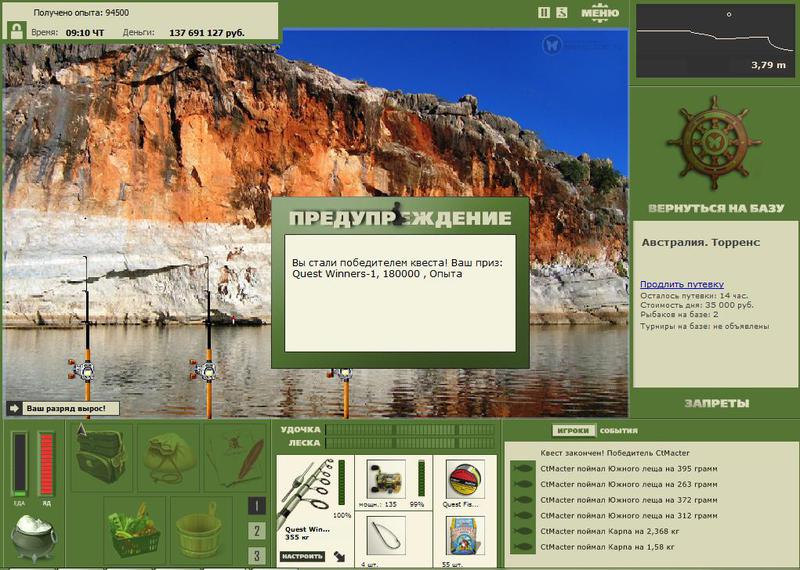Screen dimensions: 800x570
Task: Click the pause icon near the menu
Action: (x=544, y=13)
